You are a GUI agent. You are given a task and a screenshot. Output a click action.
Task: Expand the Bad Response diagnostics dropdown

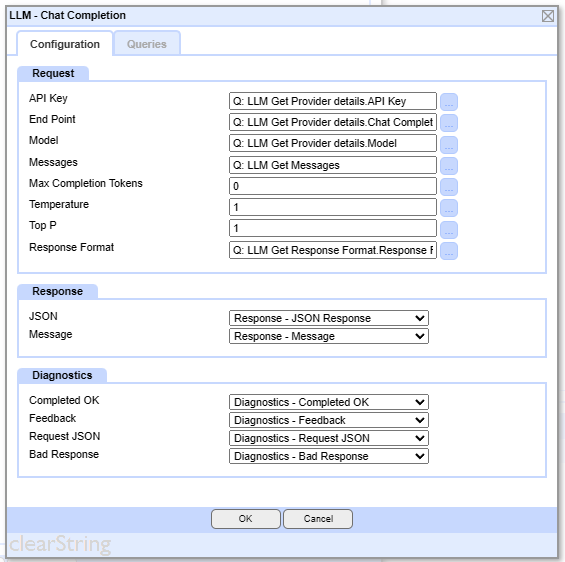click(329, 456)
